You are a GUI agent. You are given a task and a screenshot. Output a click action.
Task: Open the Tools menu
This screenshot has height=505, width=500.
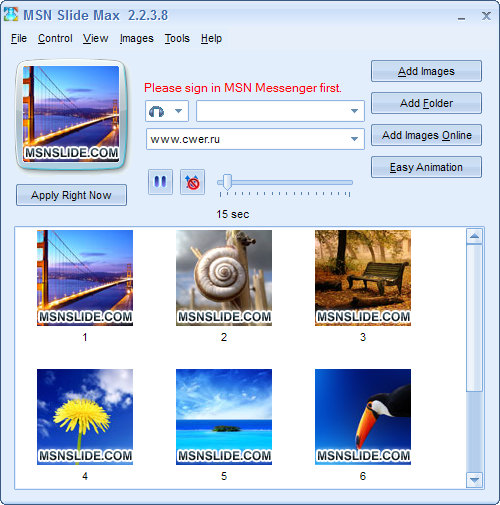click(x=177, y=38)
